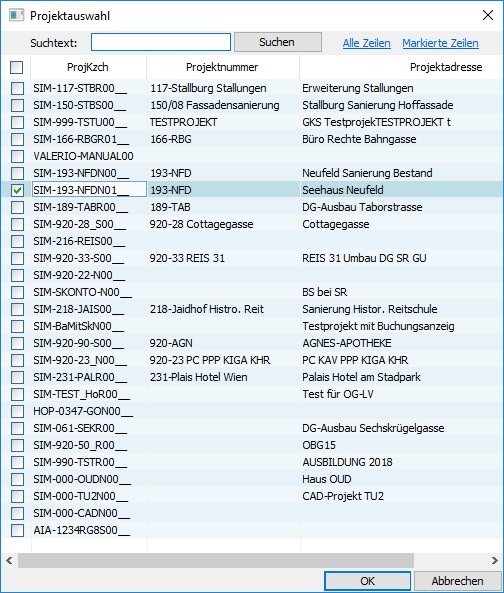
Task: Check the SIM-000-CADN00 row checkbox
Action: click(x=17, y=513)
